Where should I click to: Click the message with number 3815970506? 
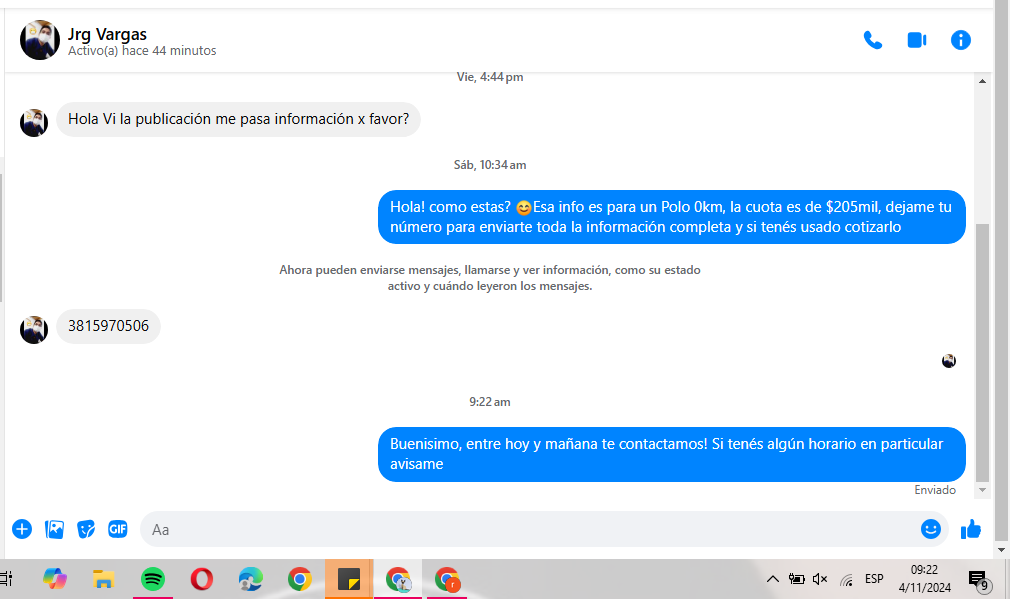(108, 326)
